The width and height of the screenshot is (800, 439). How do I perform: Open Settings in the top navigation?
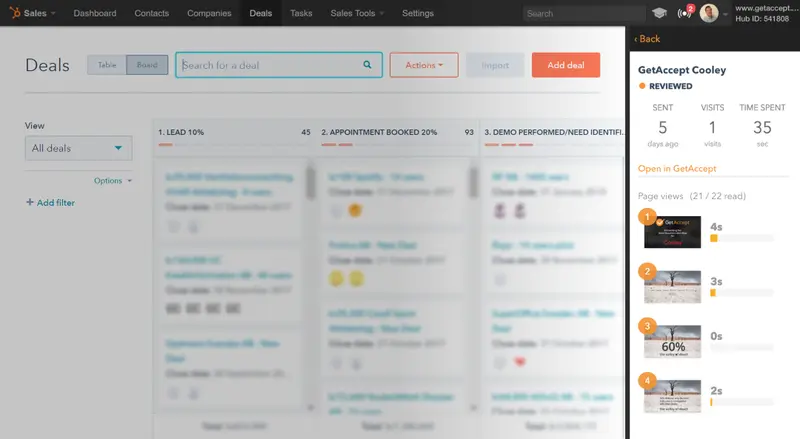pyautogui.click(x=418, y=13)
